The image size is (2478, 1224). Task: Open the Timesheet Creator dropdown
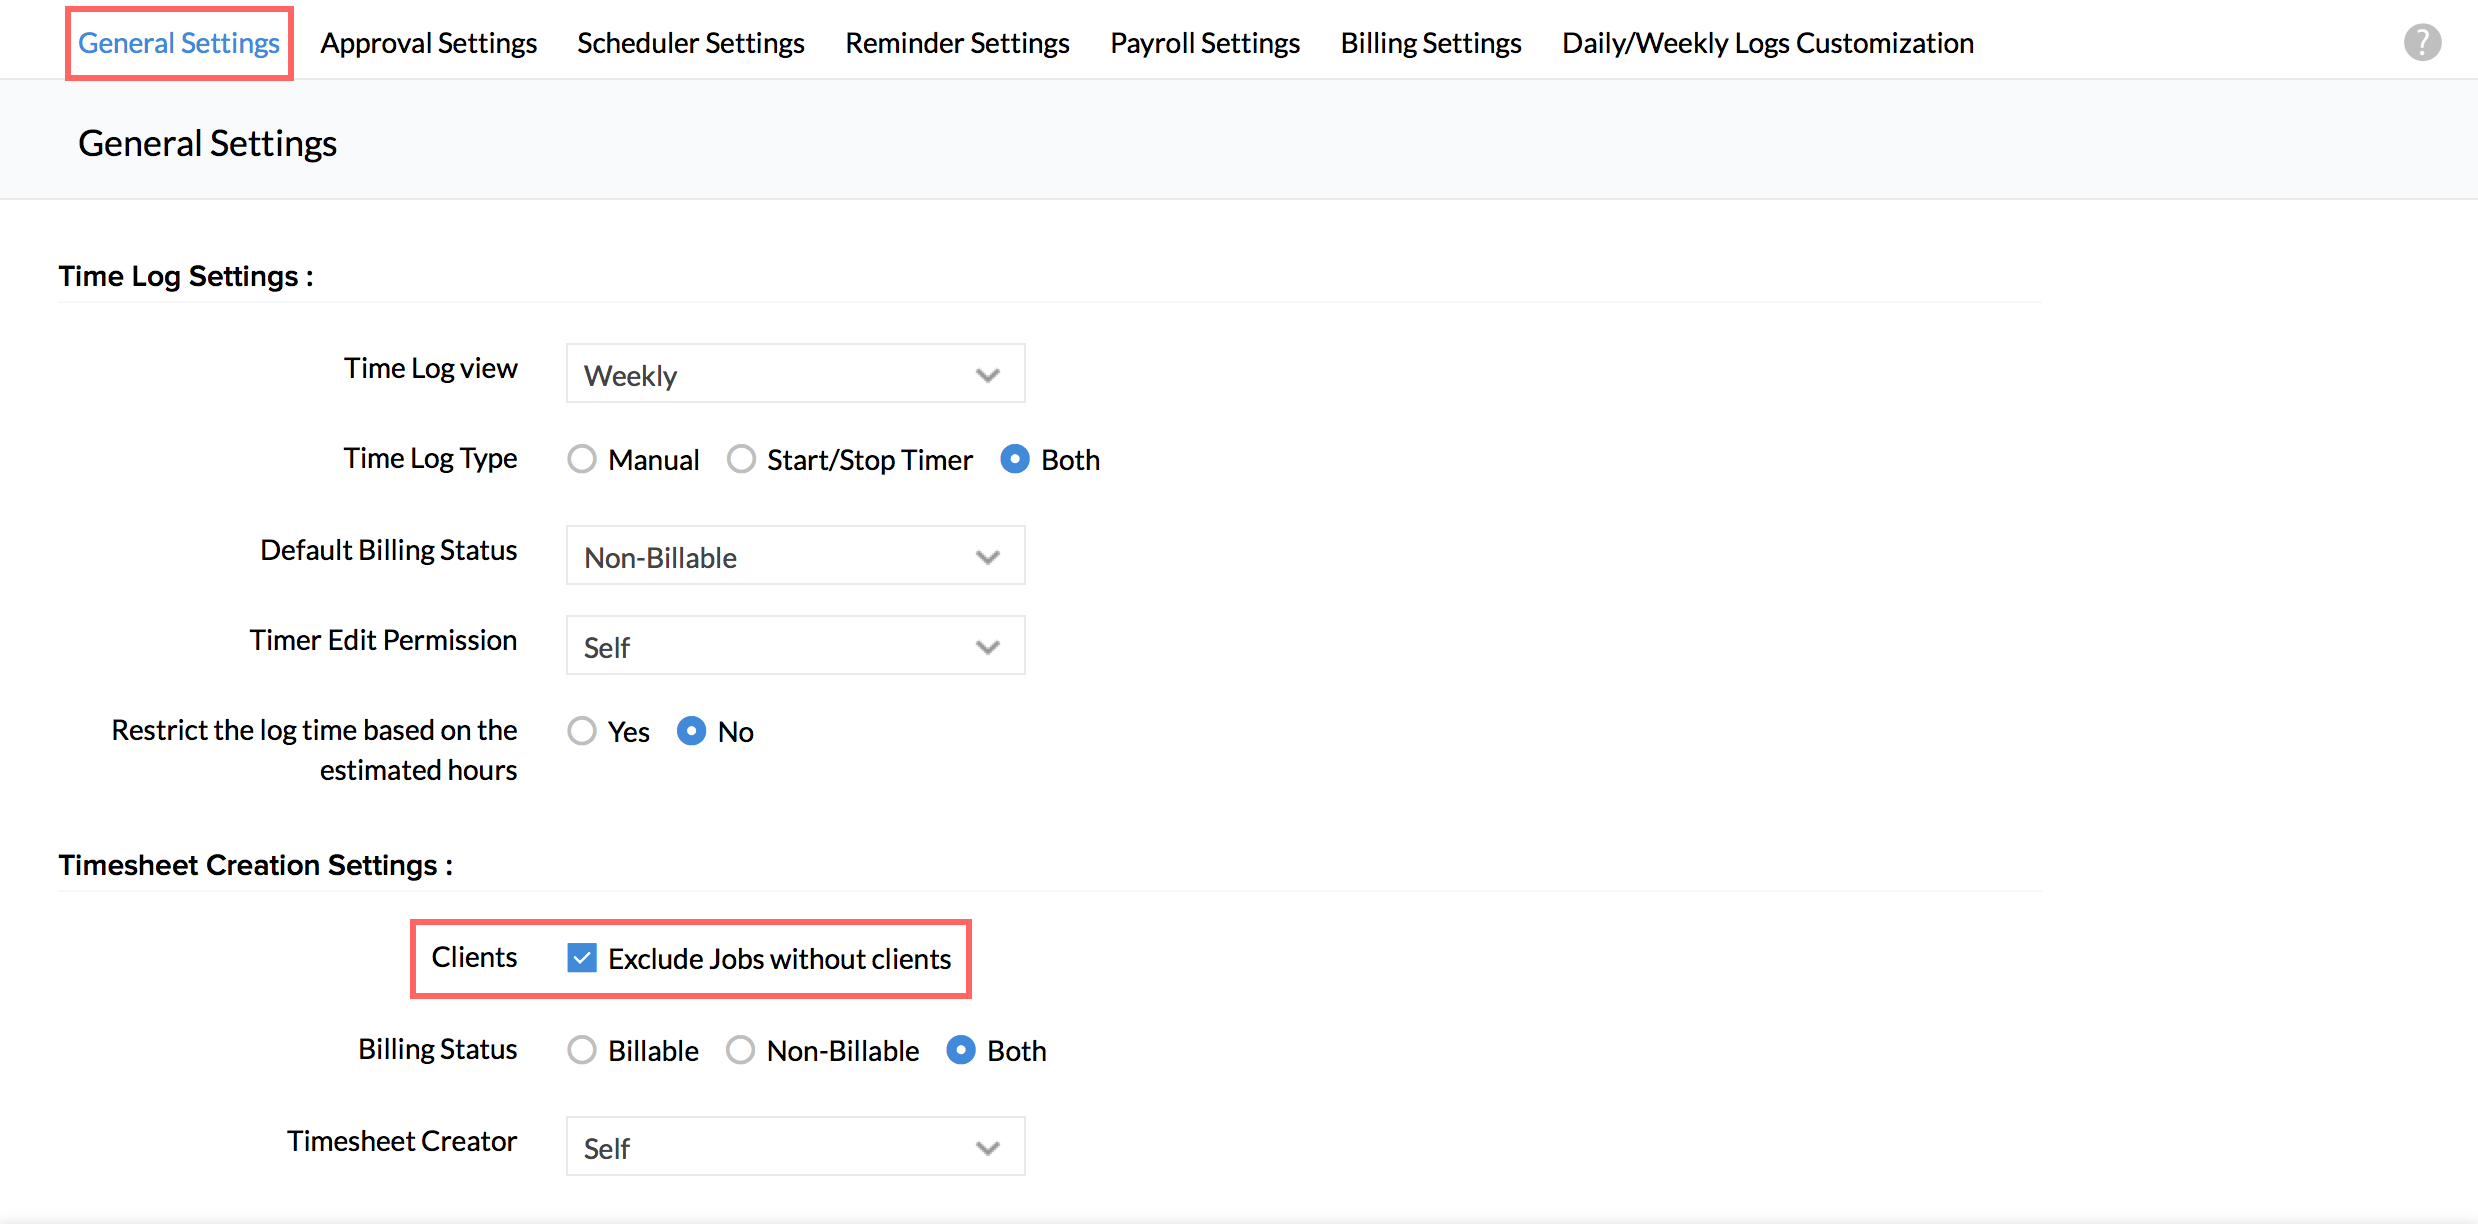click(795, 1148)
